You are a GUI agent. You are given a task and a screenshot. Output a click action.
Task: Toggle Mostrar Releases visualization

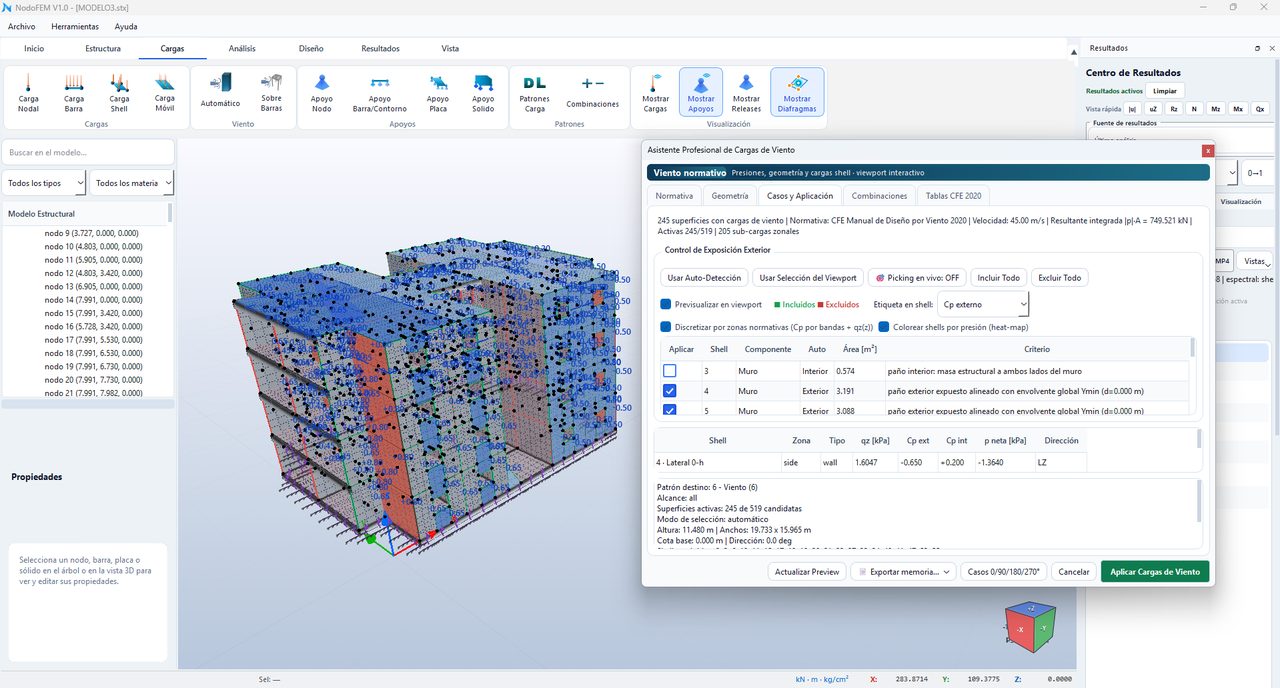(746, 92)
